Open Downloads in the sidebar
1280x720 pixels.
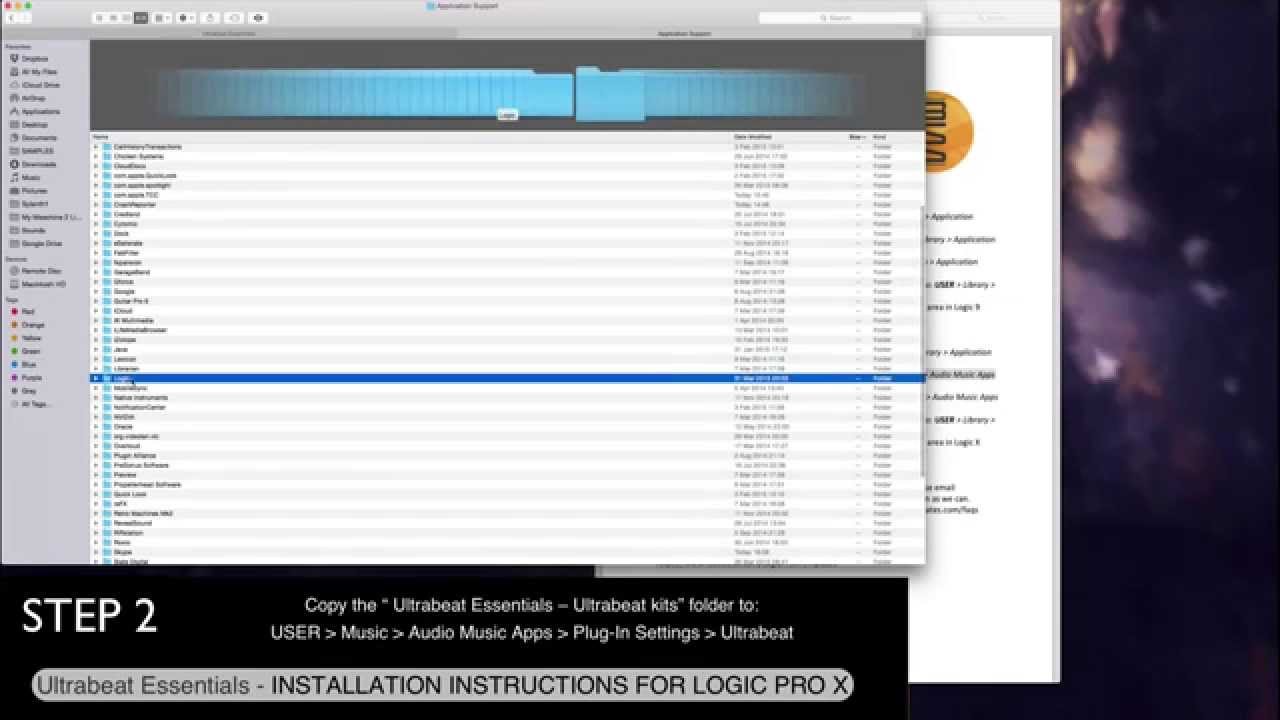(38, 164)
